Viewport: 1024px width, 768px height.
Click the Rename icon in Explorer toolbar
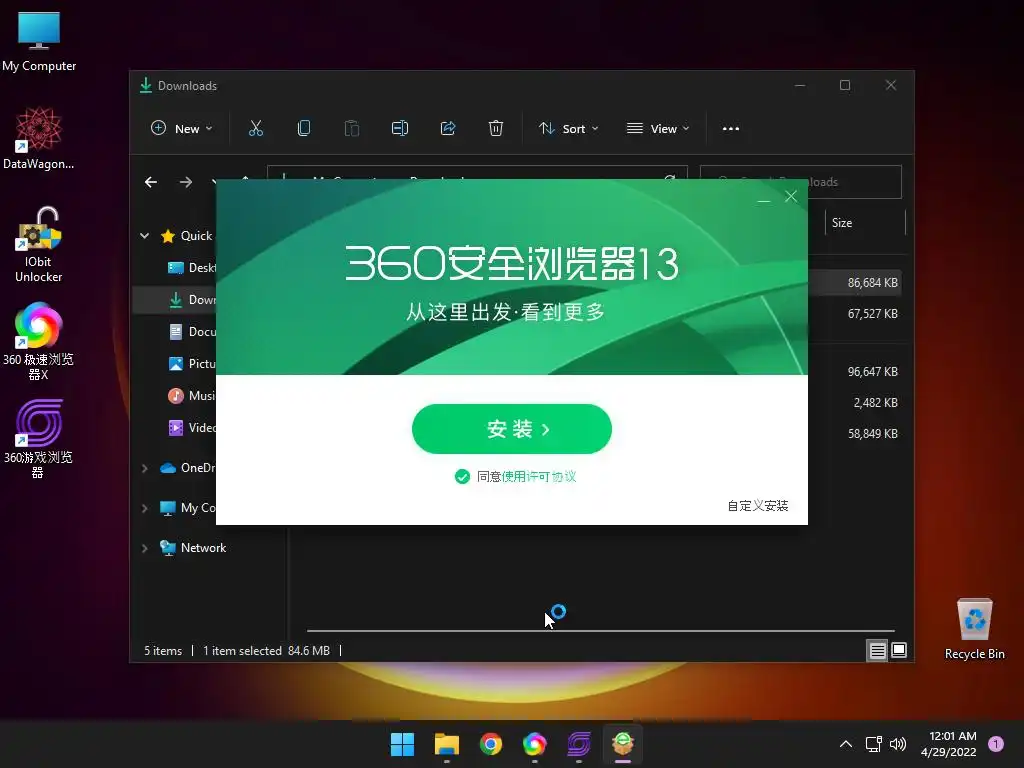400,129
